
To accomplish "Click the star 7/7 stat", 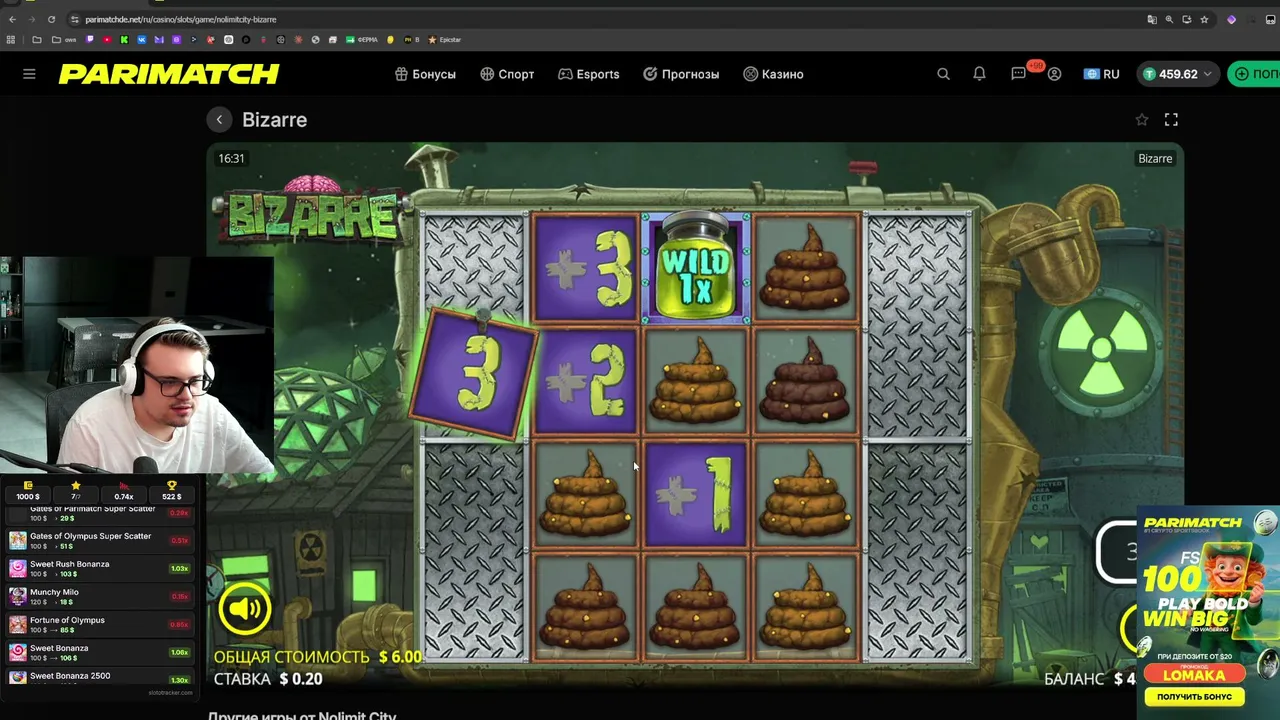I will pyautogui.click(x=76, y=491).
